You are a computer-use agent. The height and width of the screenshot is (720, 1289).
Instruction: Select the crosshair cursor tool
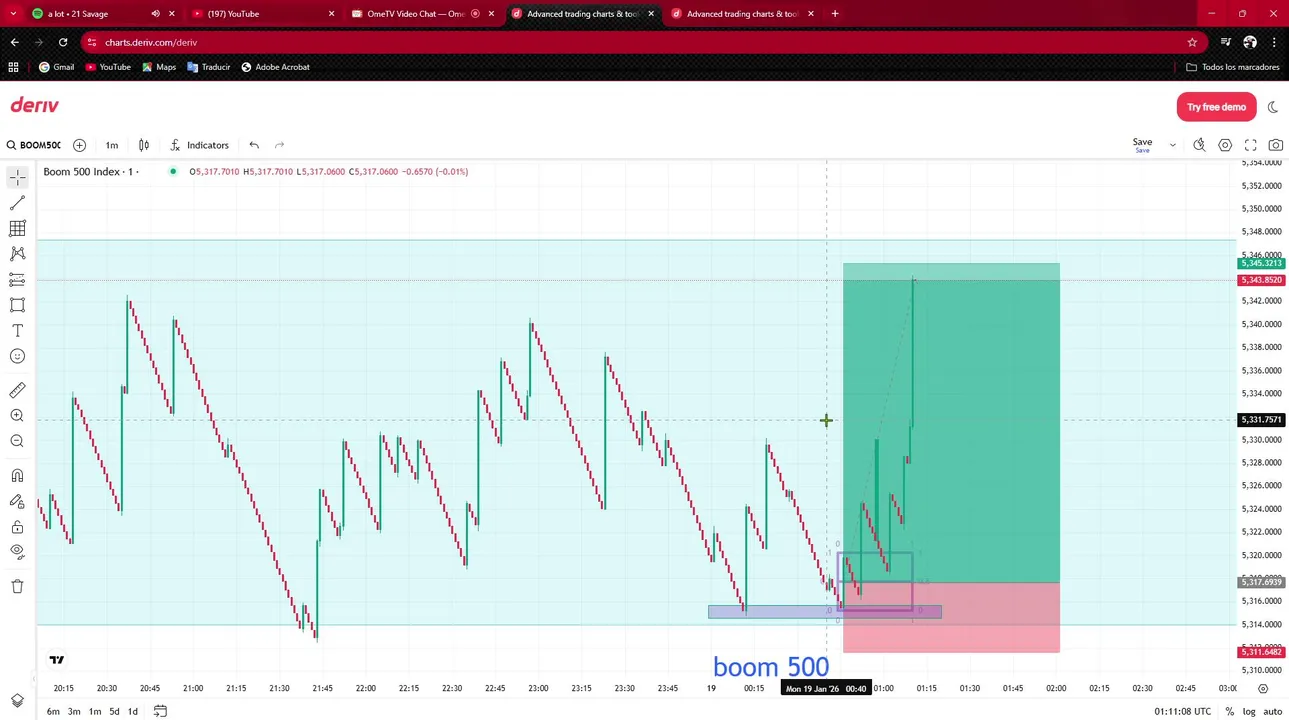(x=17, y=178)
